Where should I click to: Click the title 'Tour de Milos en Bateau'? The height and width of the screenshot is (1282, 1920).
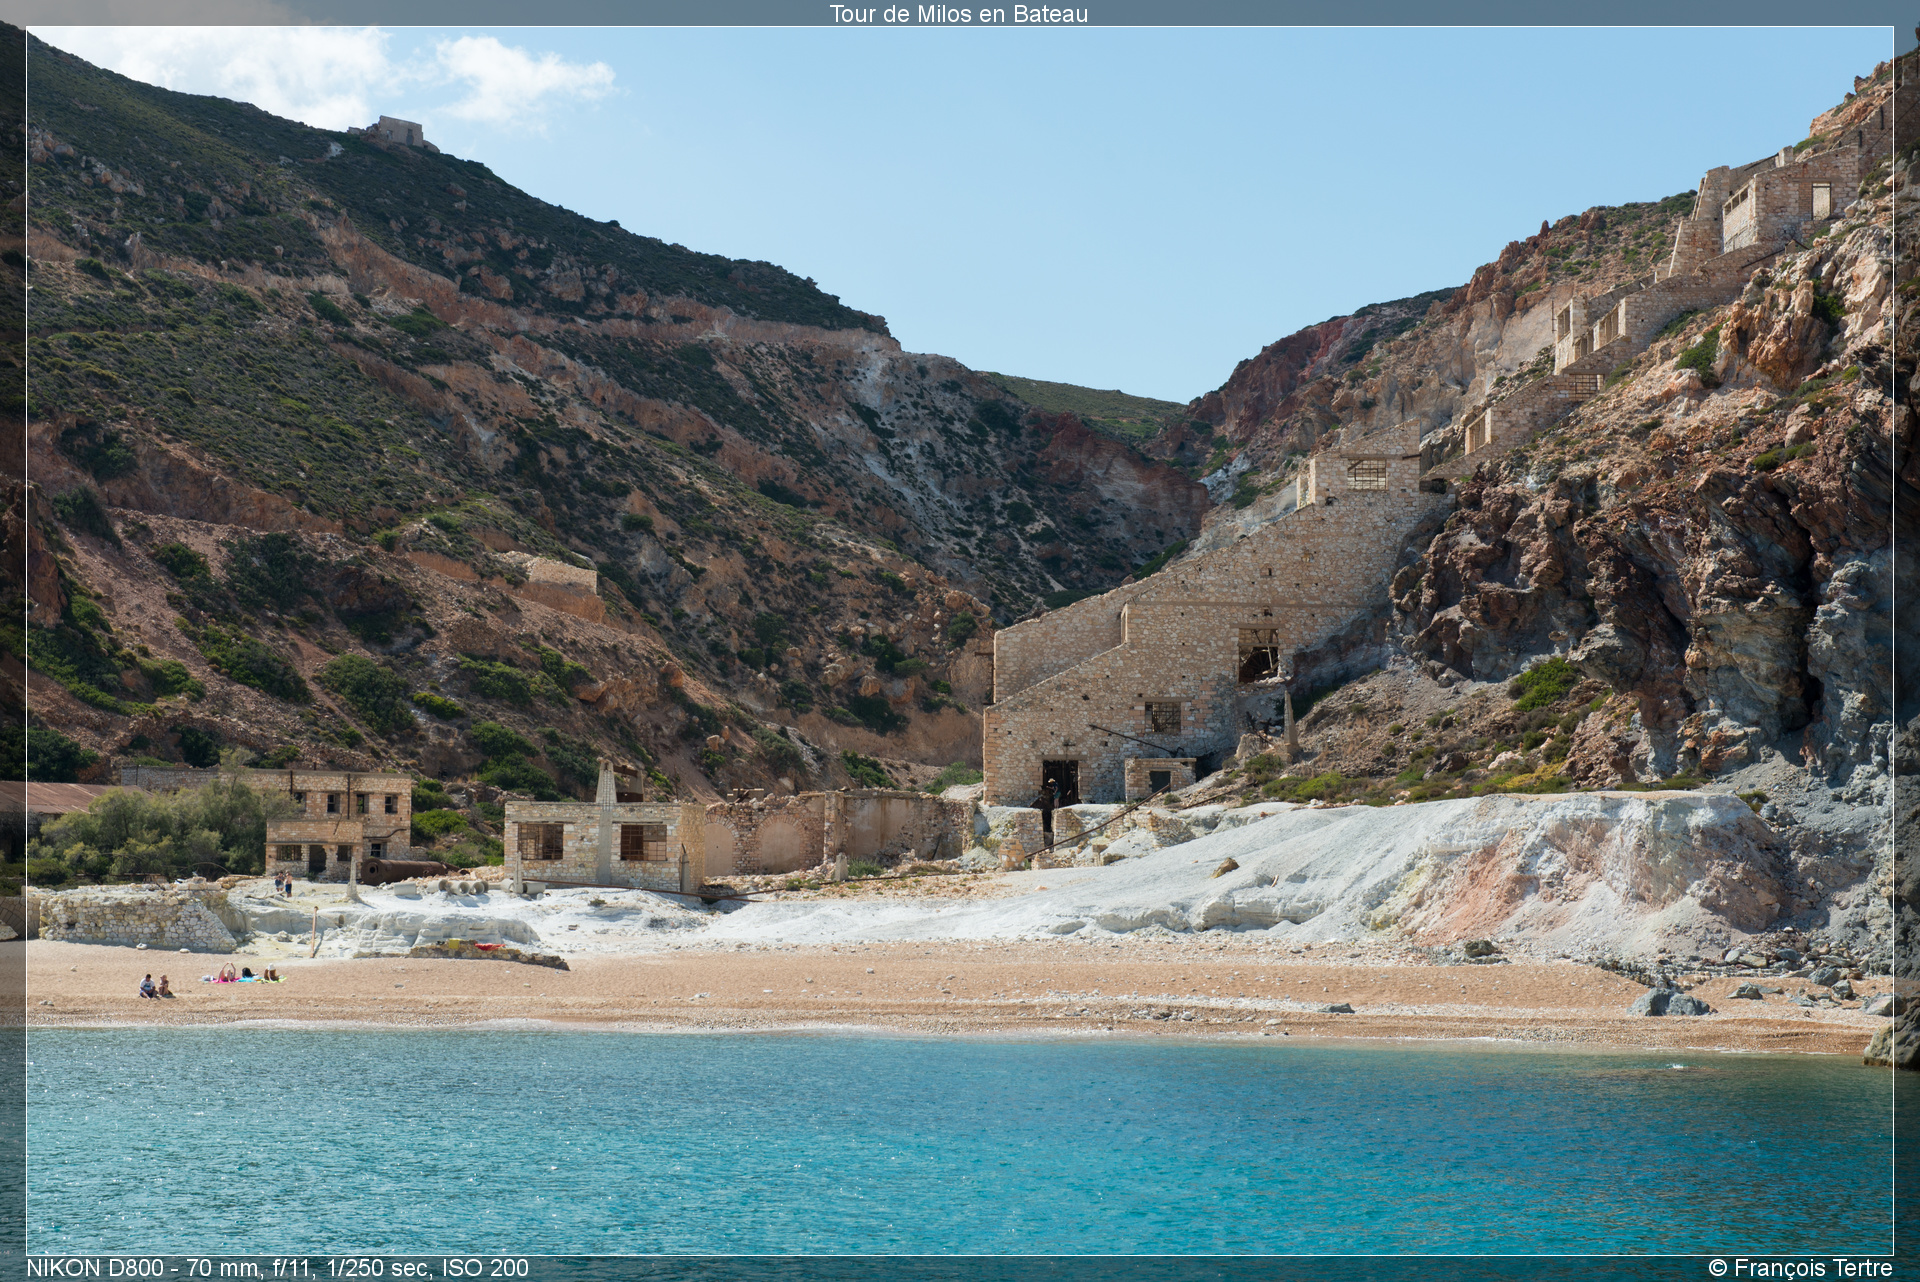click(x=958, y=13)
